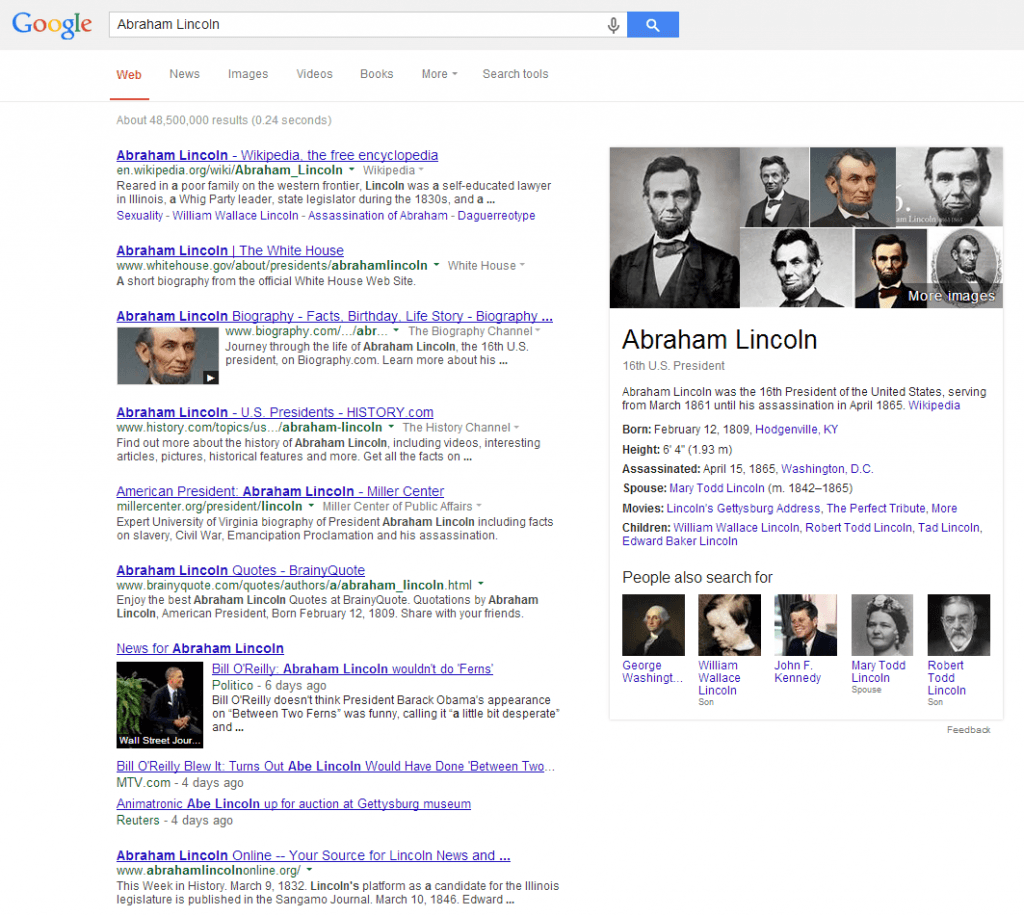Image resolution: width=1024 pixels, height=916 pixels.
Task: Open the Edward Baker Lincoln link
Action: pos(680,541)
